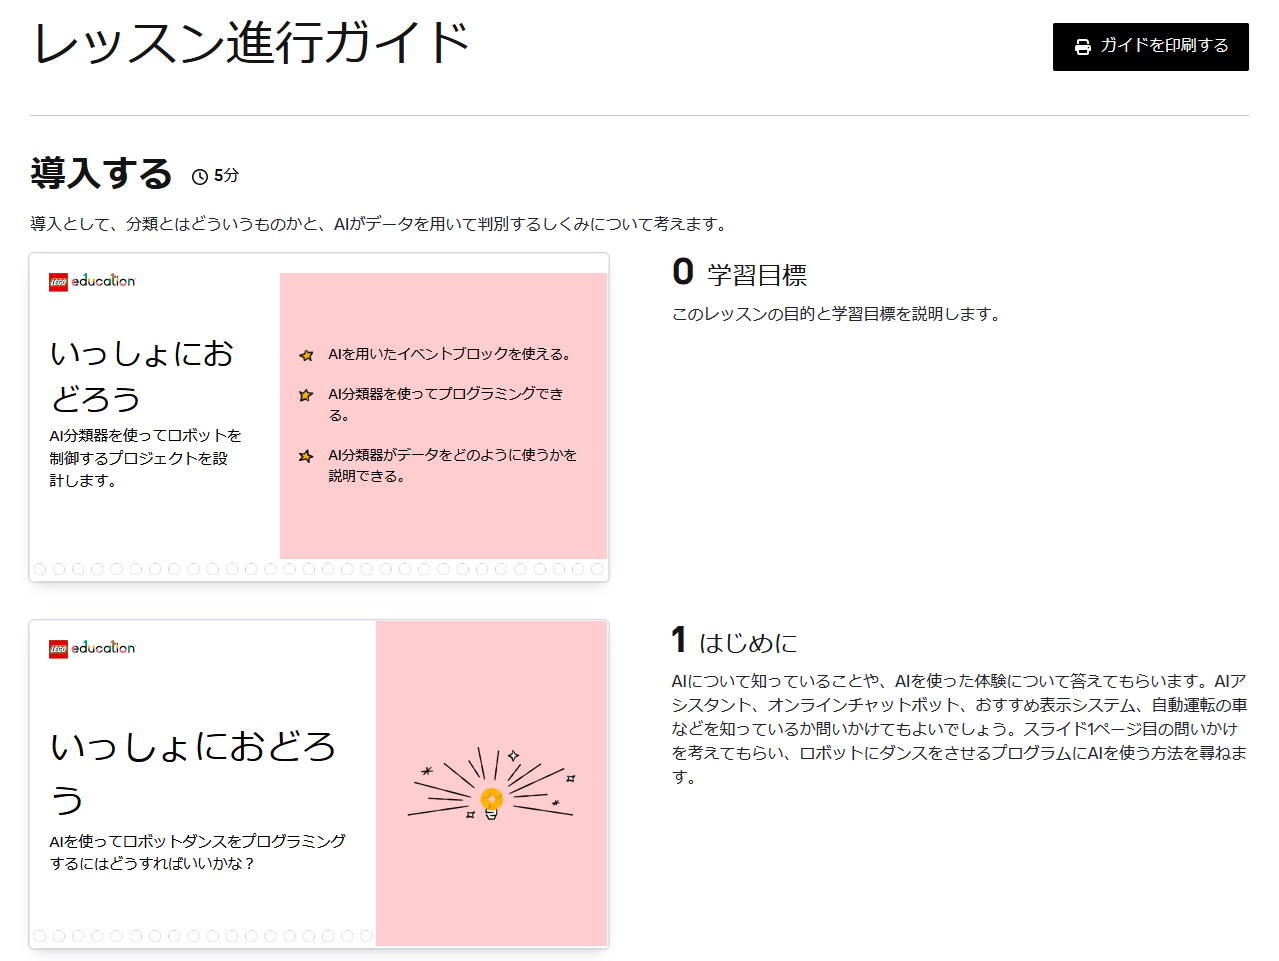
Task: Click the star beside AI分類器を使ってプログラミングできる
Action: coord(306,395)
